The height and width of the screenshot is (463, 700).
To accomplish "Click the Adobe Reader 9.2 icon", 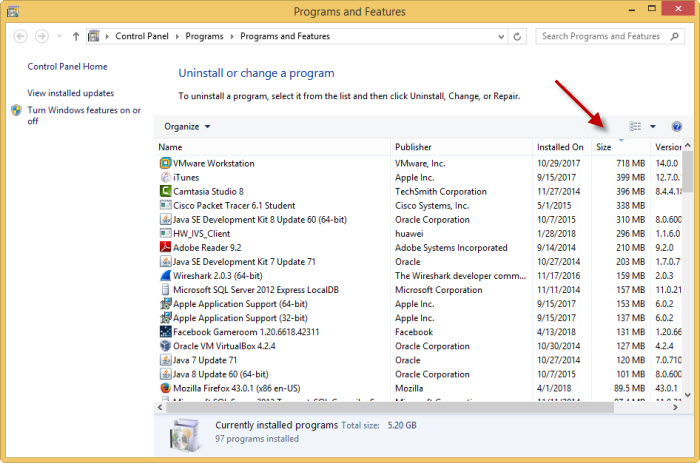I will click(165, 247).
